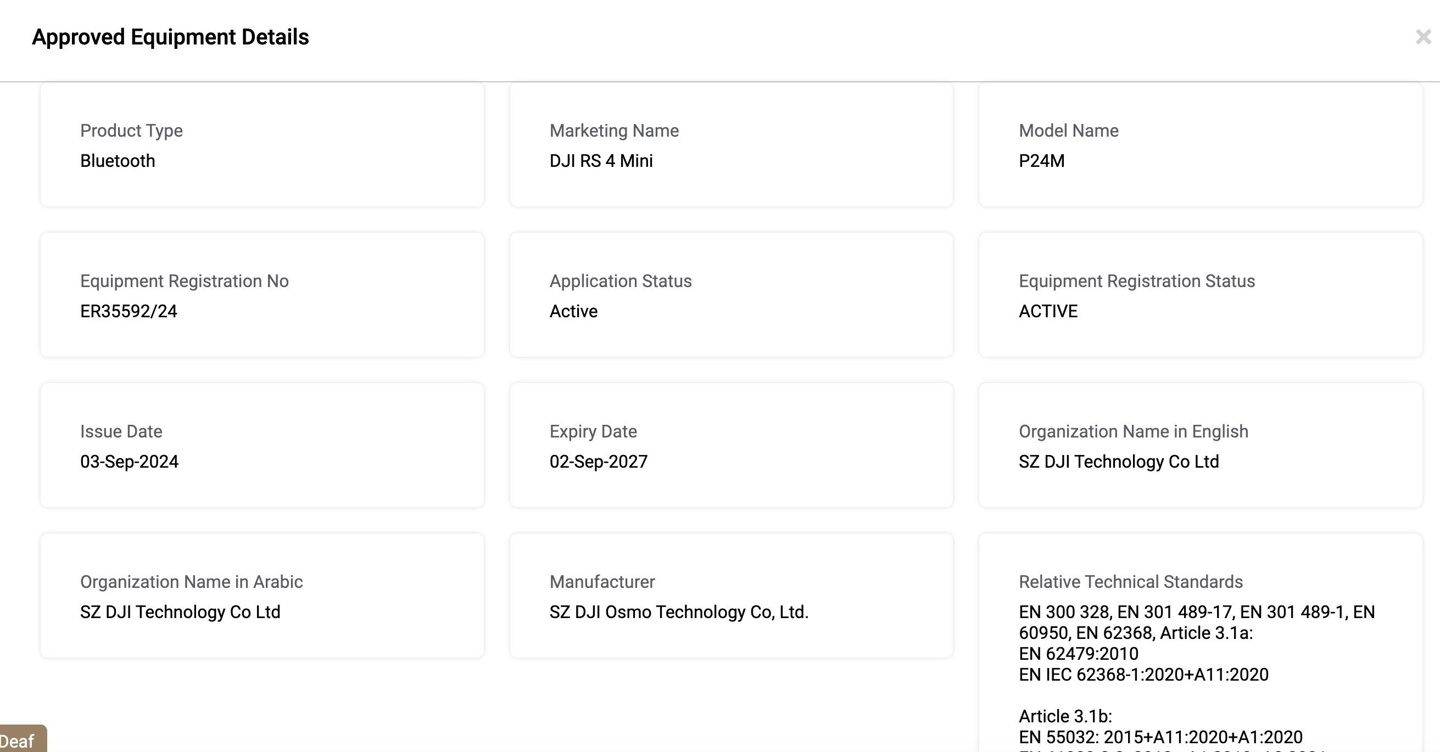Select the uppercase ACTIVE registration status
The image size is (1440, 752).
(1048, 311)
